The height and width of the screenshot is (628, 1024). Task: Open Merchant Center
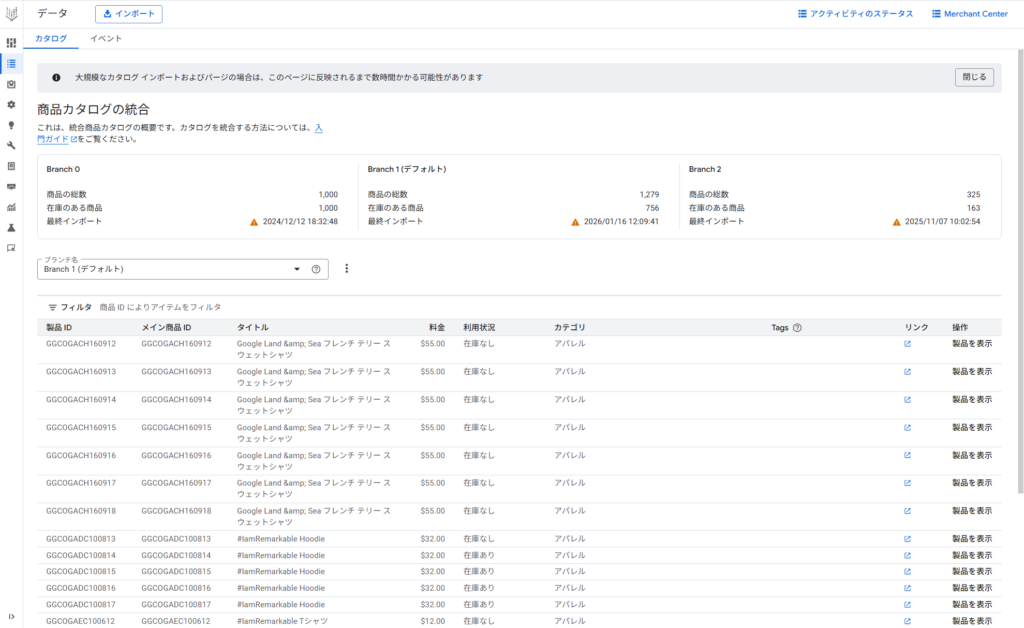tap(970, 14)
